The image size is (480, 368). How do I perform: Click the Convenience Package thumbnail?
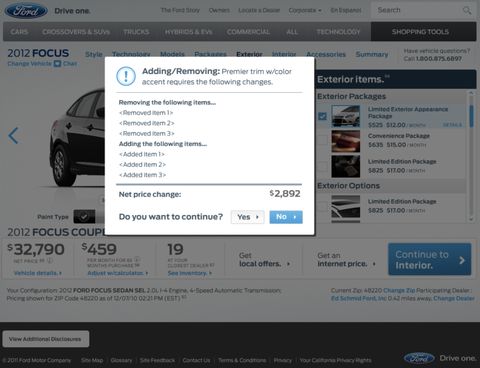[x=346, y=141]
